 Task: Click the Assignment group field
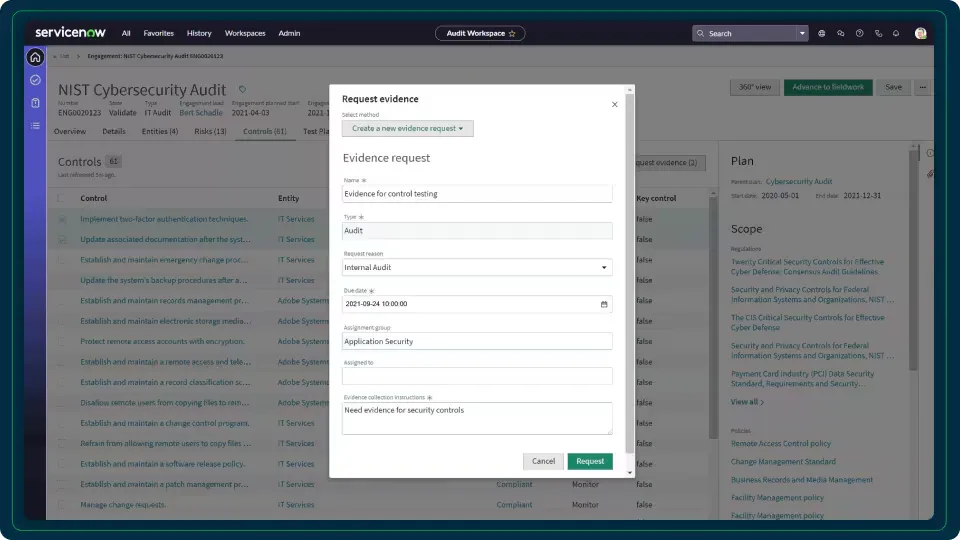point(477,342)
